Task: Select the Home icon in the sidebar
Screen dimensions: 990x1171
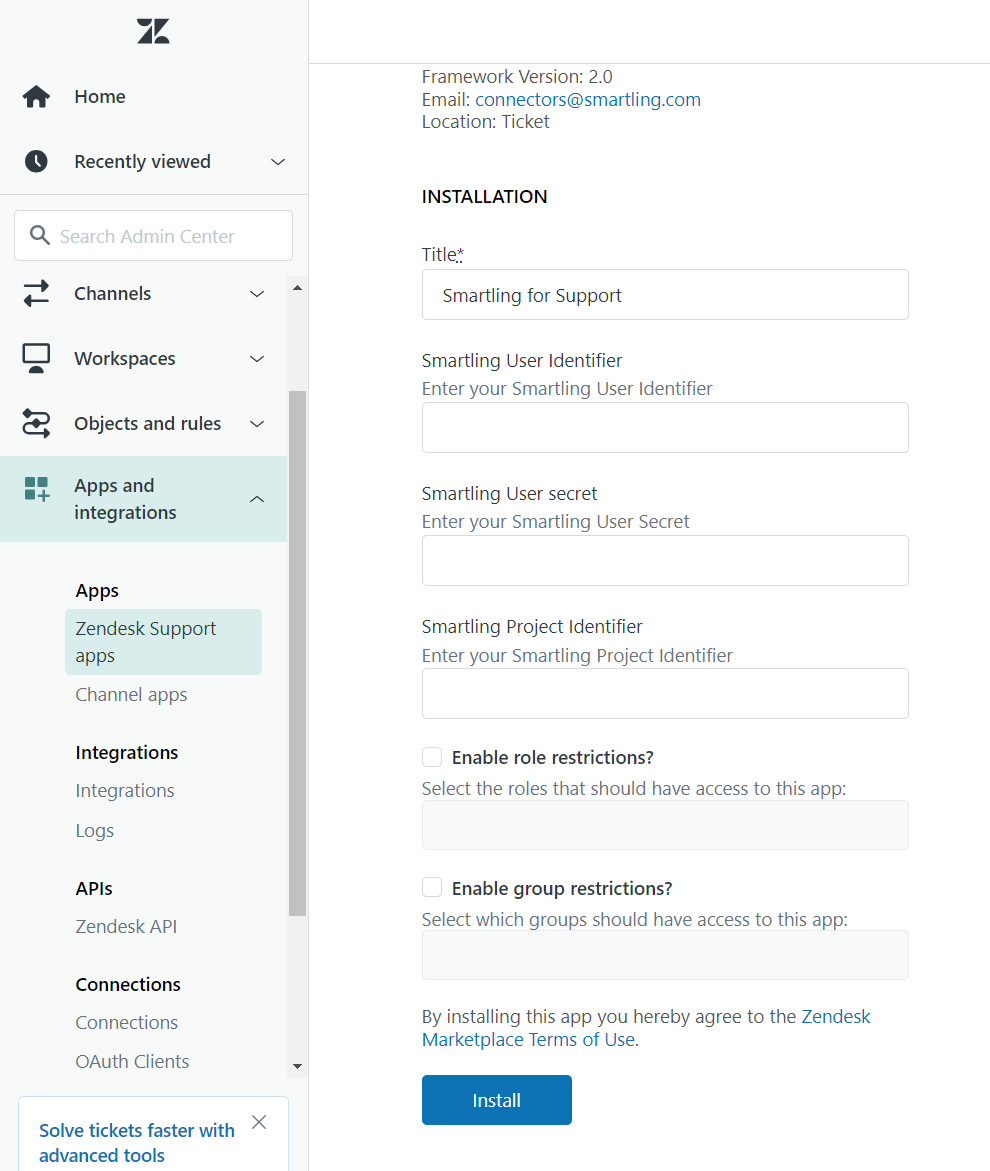Action: 36,96
